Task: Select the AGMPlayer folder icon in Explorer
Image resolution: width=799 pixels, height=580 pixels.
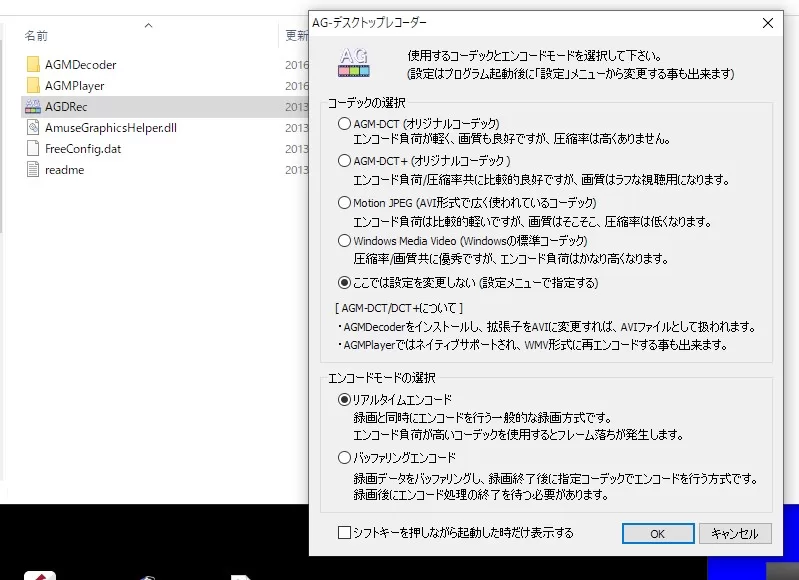Action: pyautogui.click(x=33, y=85)
